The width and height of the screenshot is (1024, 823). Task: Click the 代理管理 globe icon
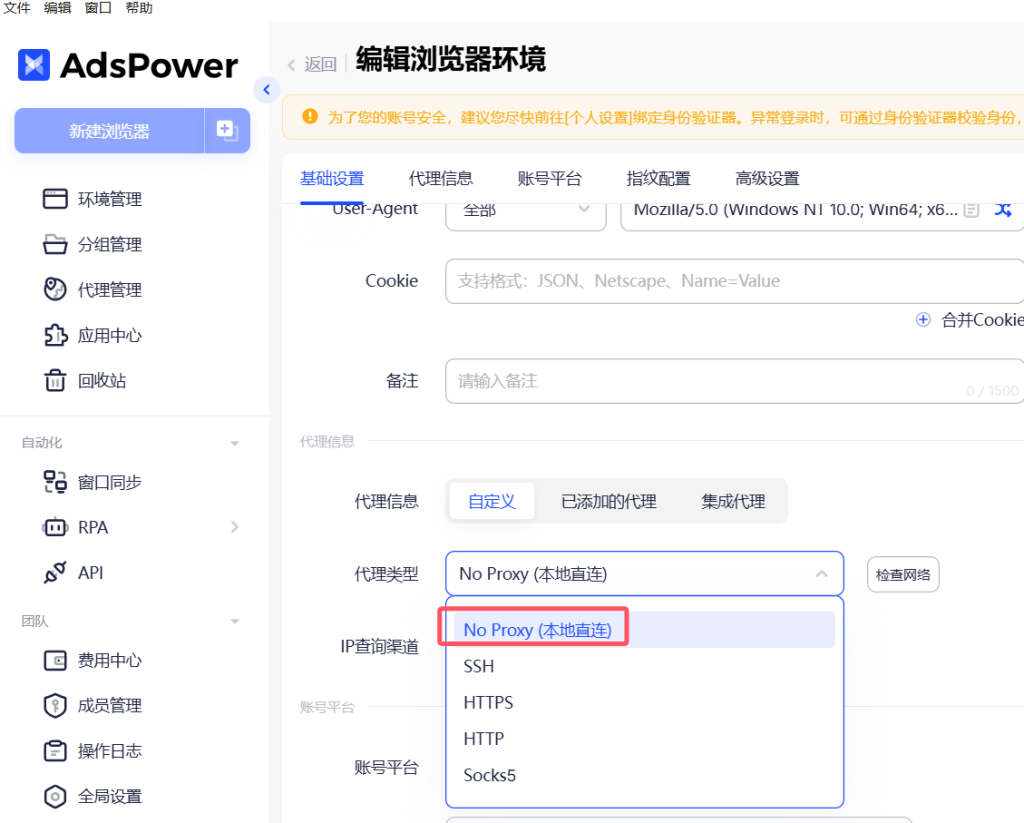click(55, 290)
